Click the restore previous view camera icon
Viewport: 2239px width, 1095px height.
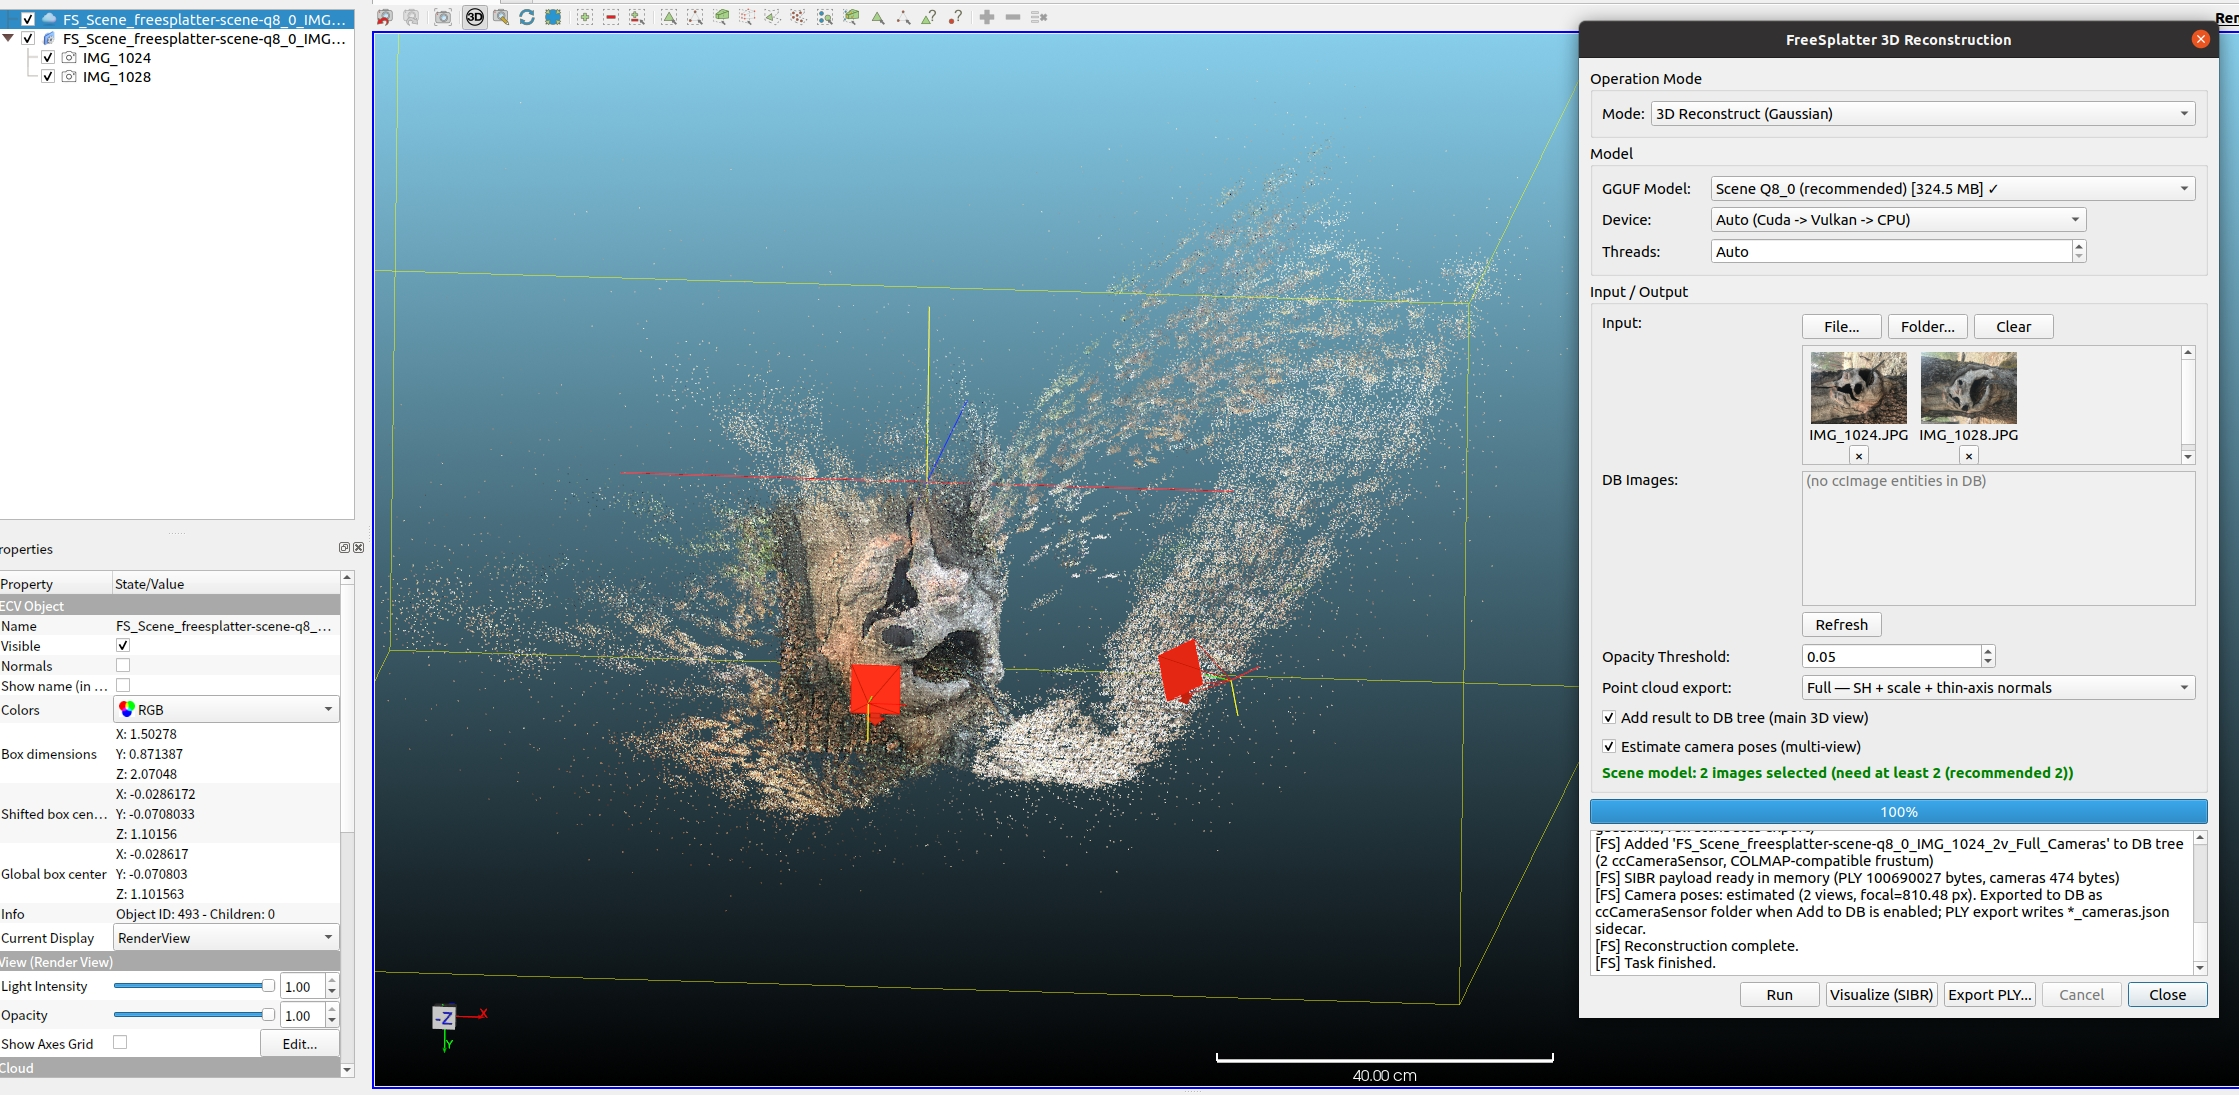pos(385,17)
